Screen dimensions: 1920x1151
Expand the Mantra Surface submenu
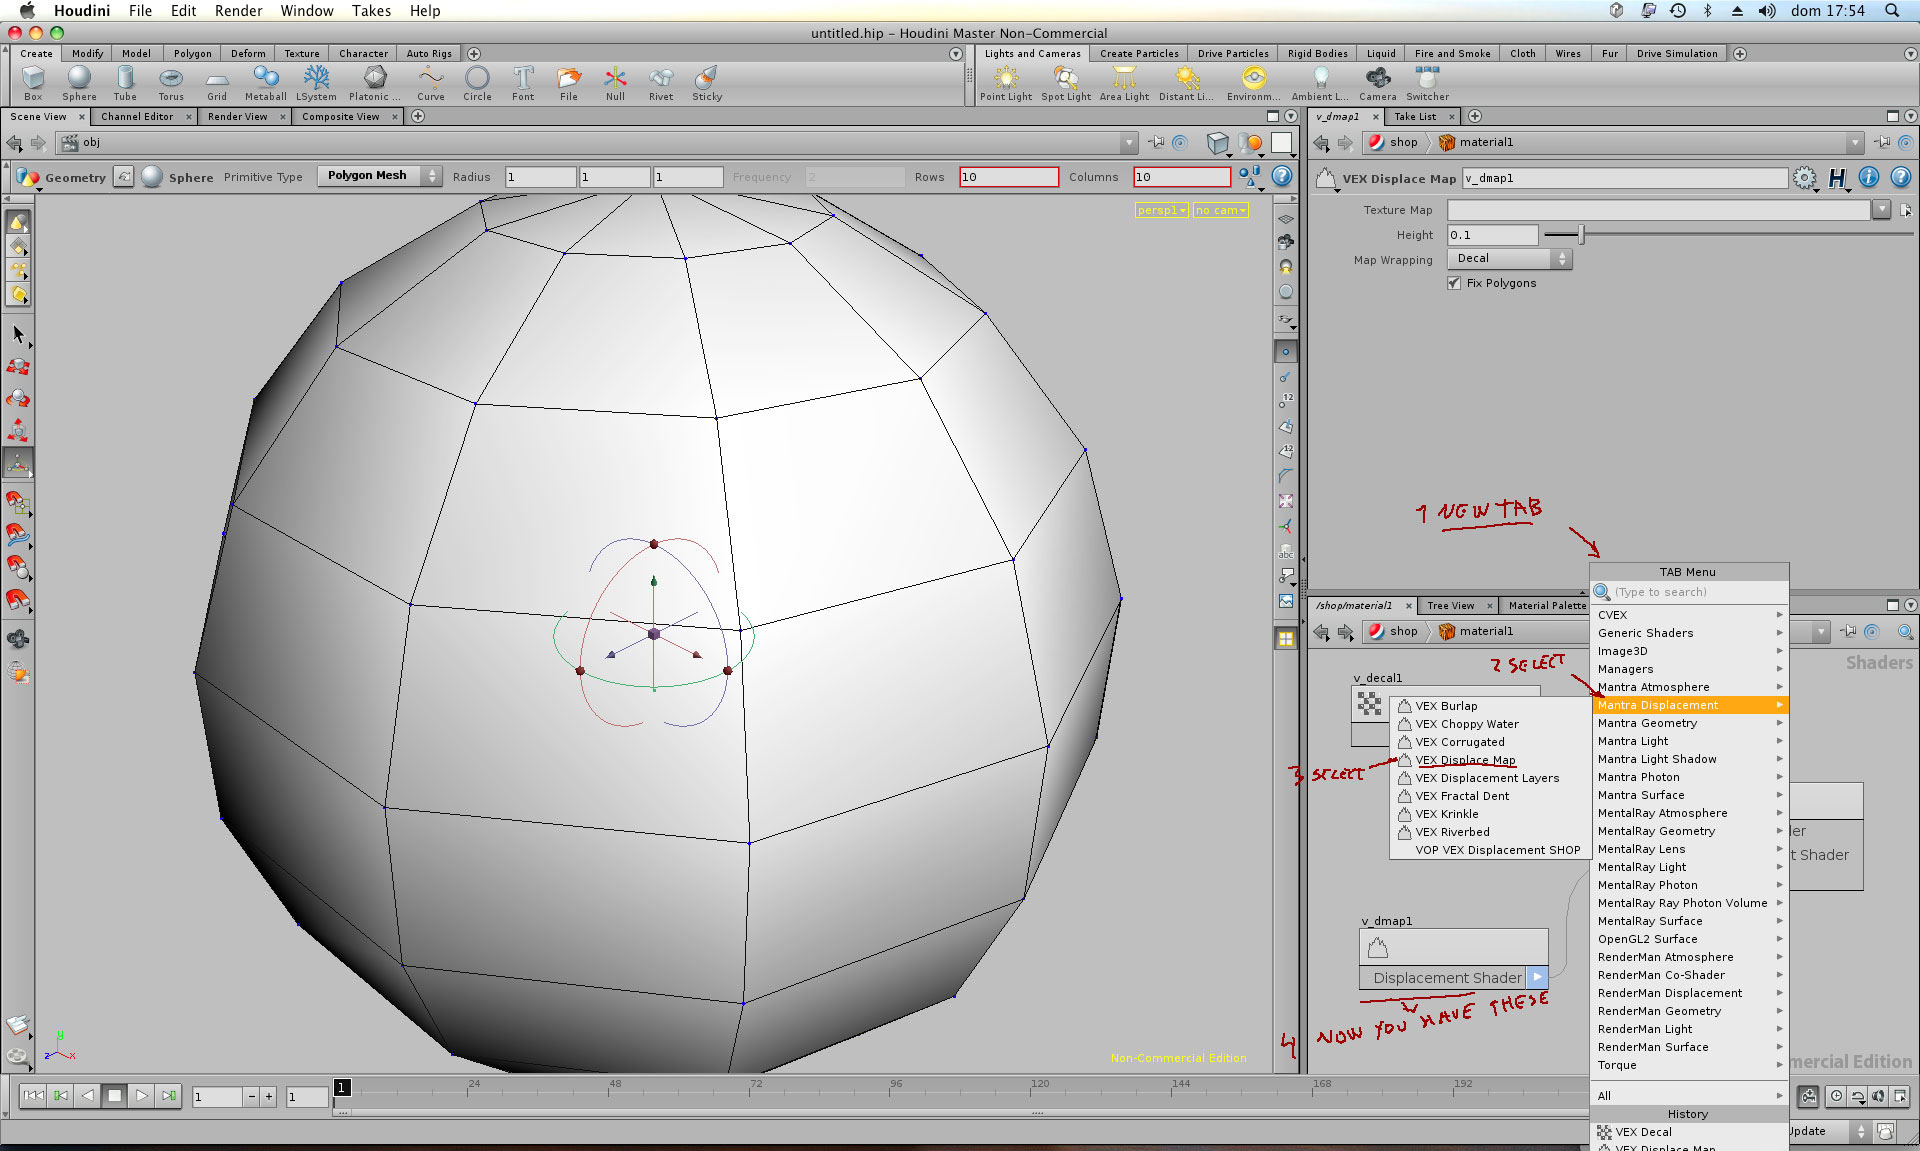[x=1689, y=795]
